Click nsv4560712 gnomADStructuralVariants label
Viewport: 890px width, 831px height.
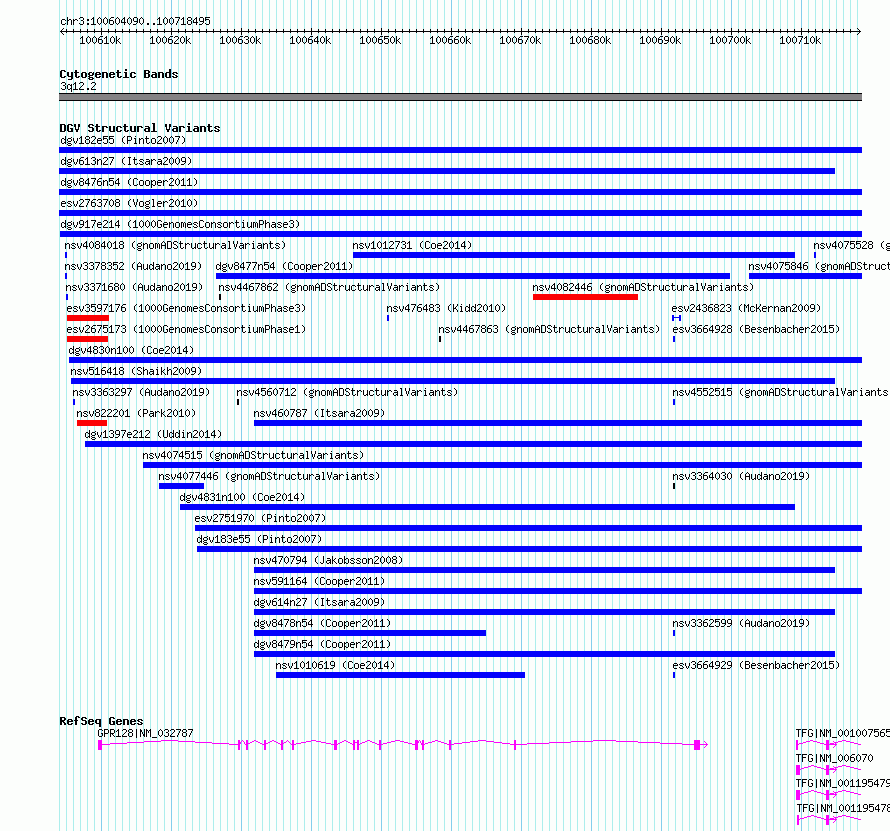coord(347,392)
